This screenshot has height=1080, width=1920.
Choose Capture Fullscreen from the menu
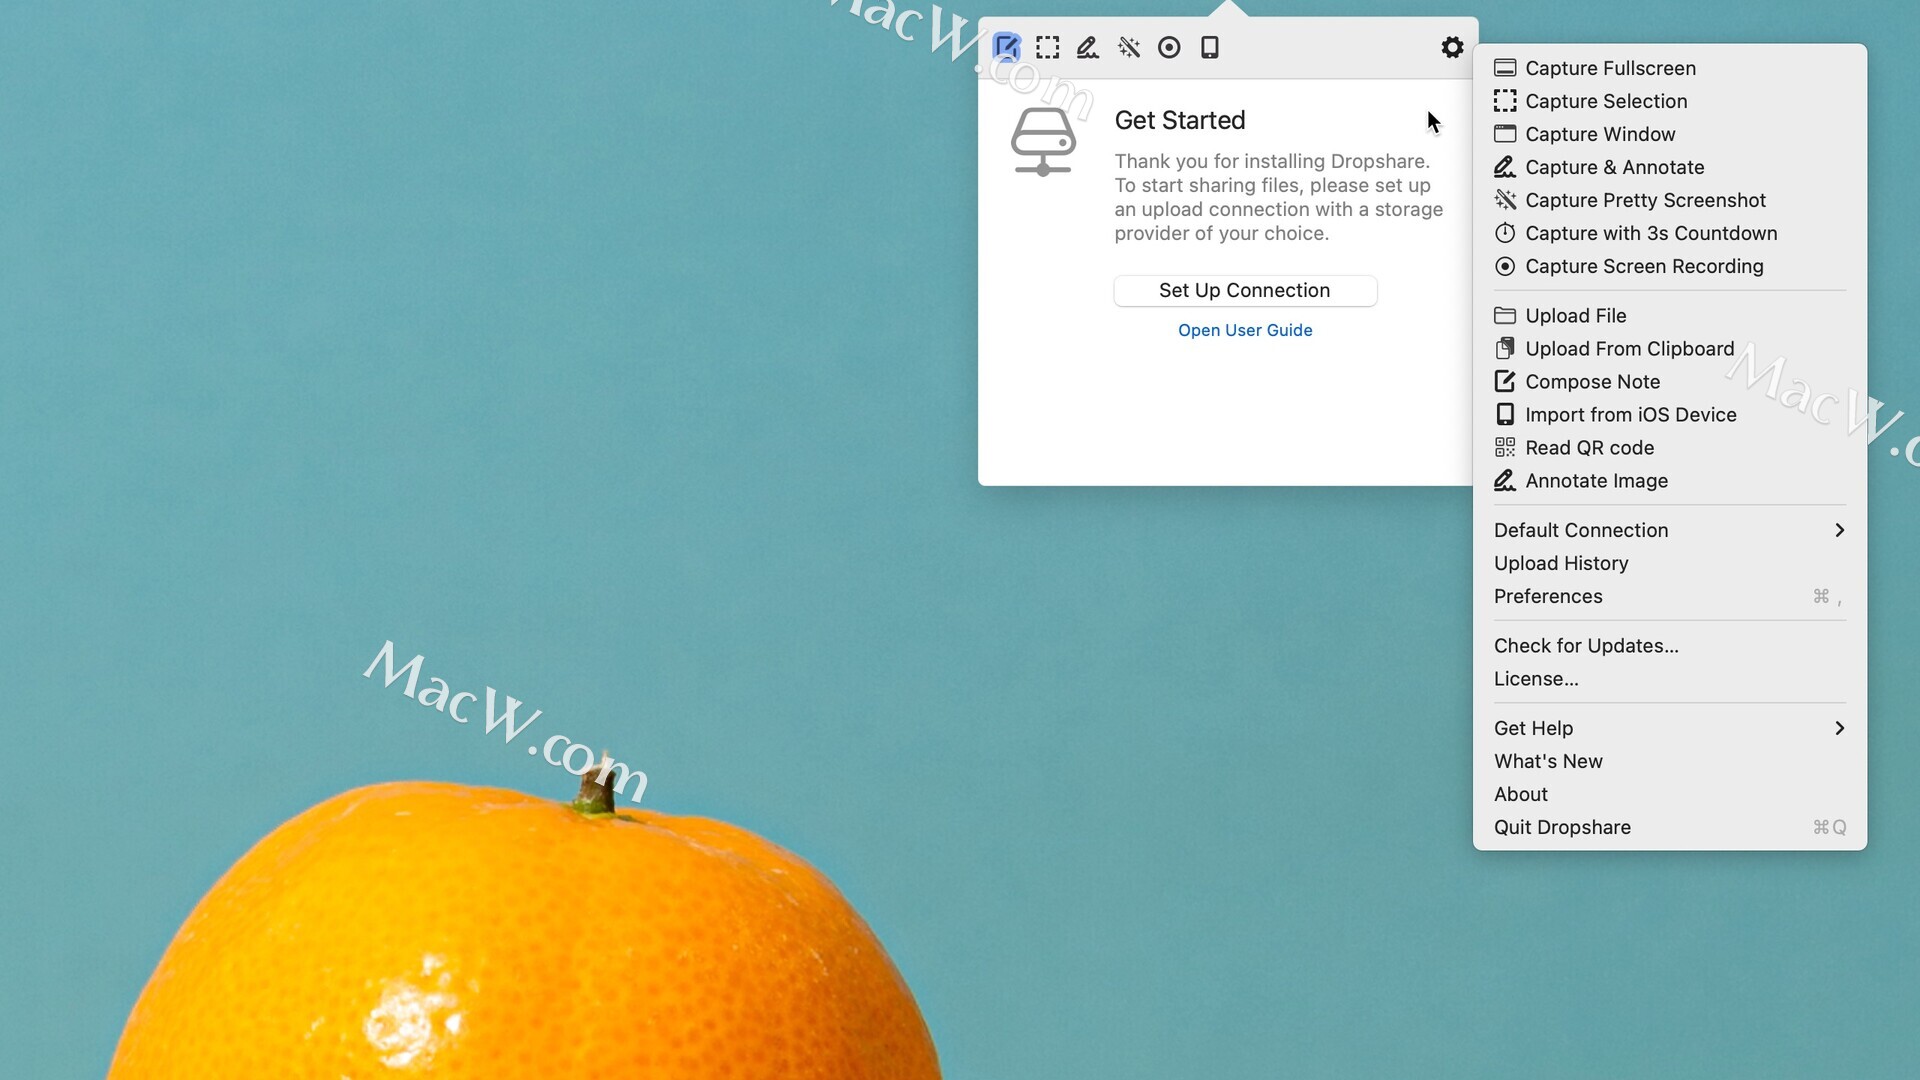pyautogui.click(x=1670, y=68)
